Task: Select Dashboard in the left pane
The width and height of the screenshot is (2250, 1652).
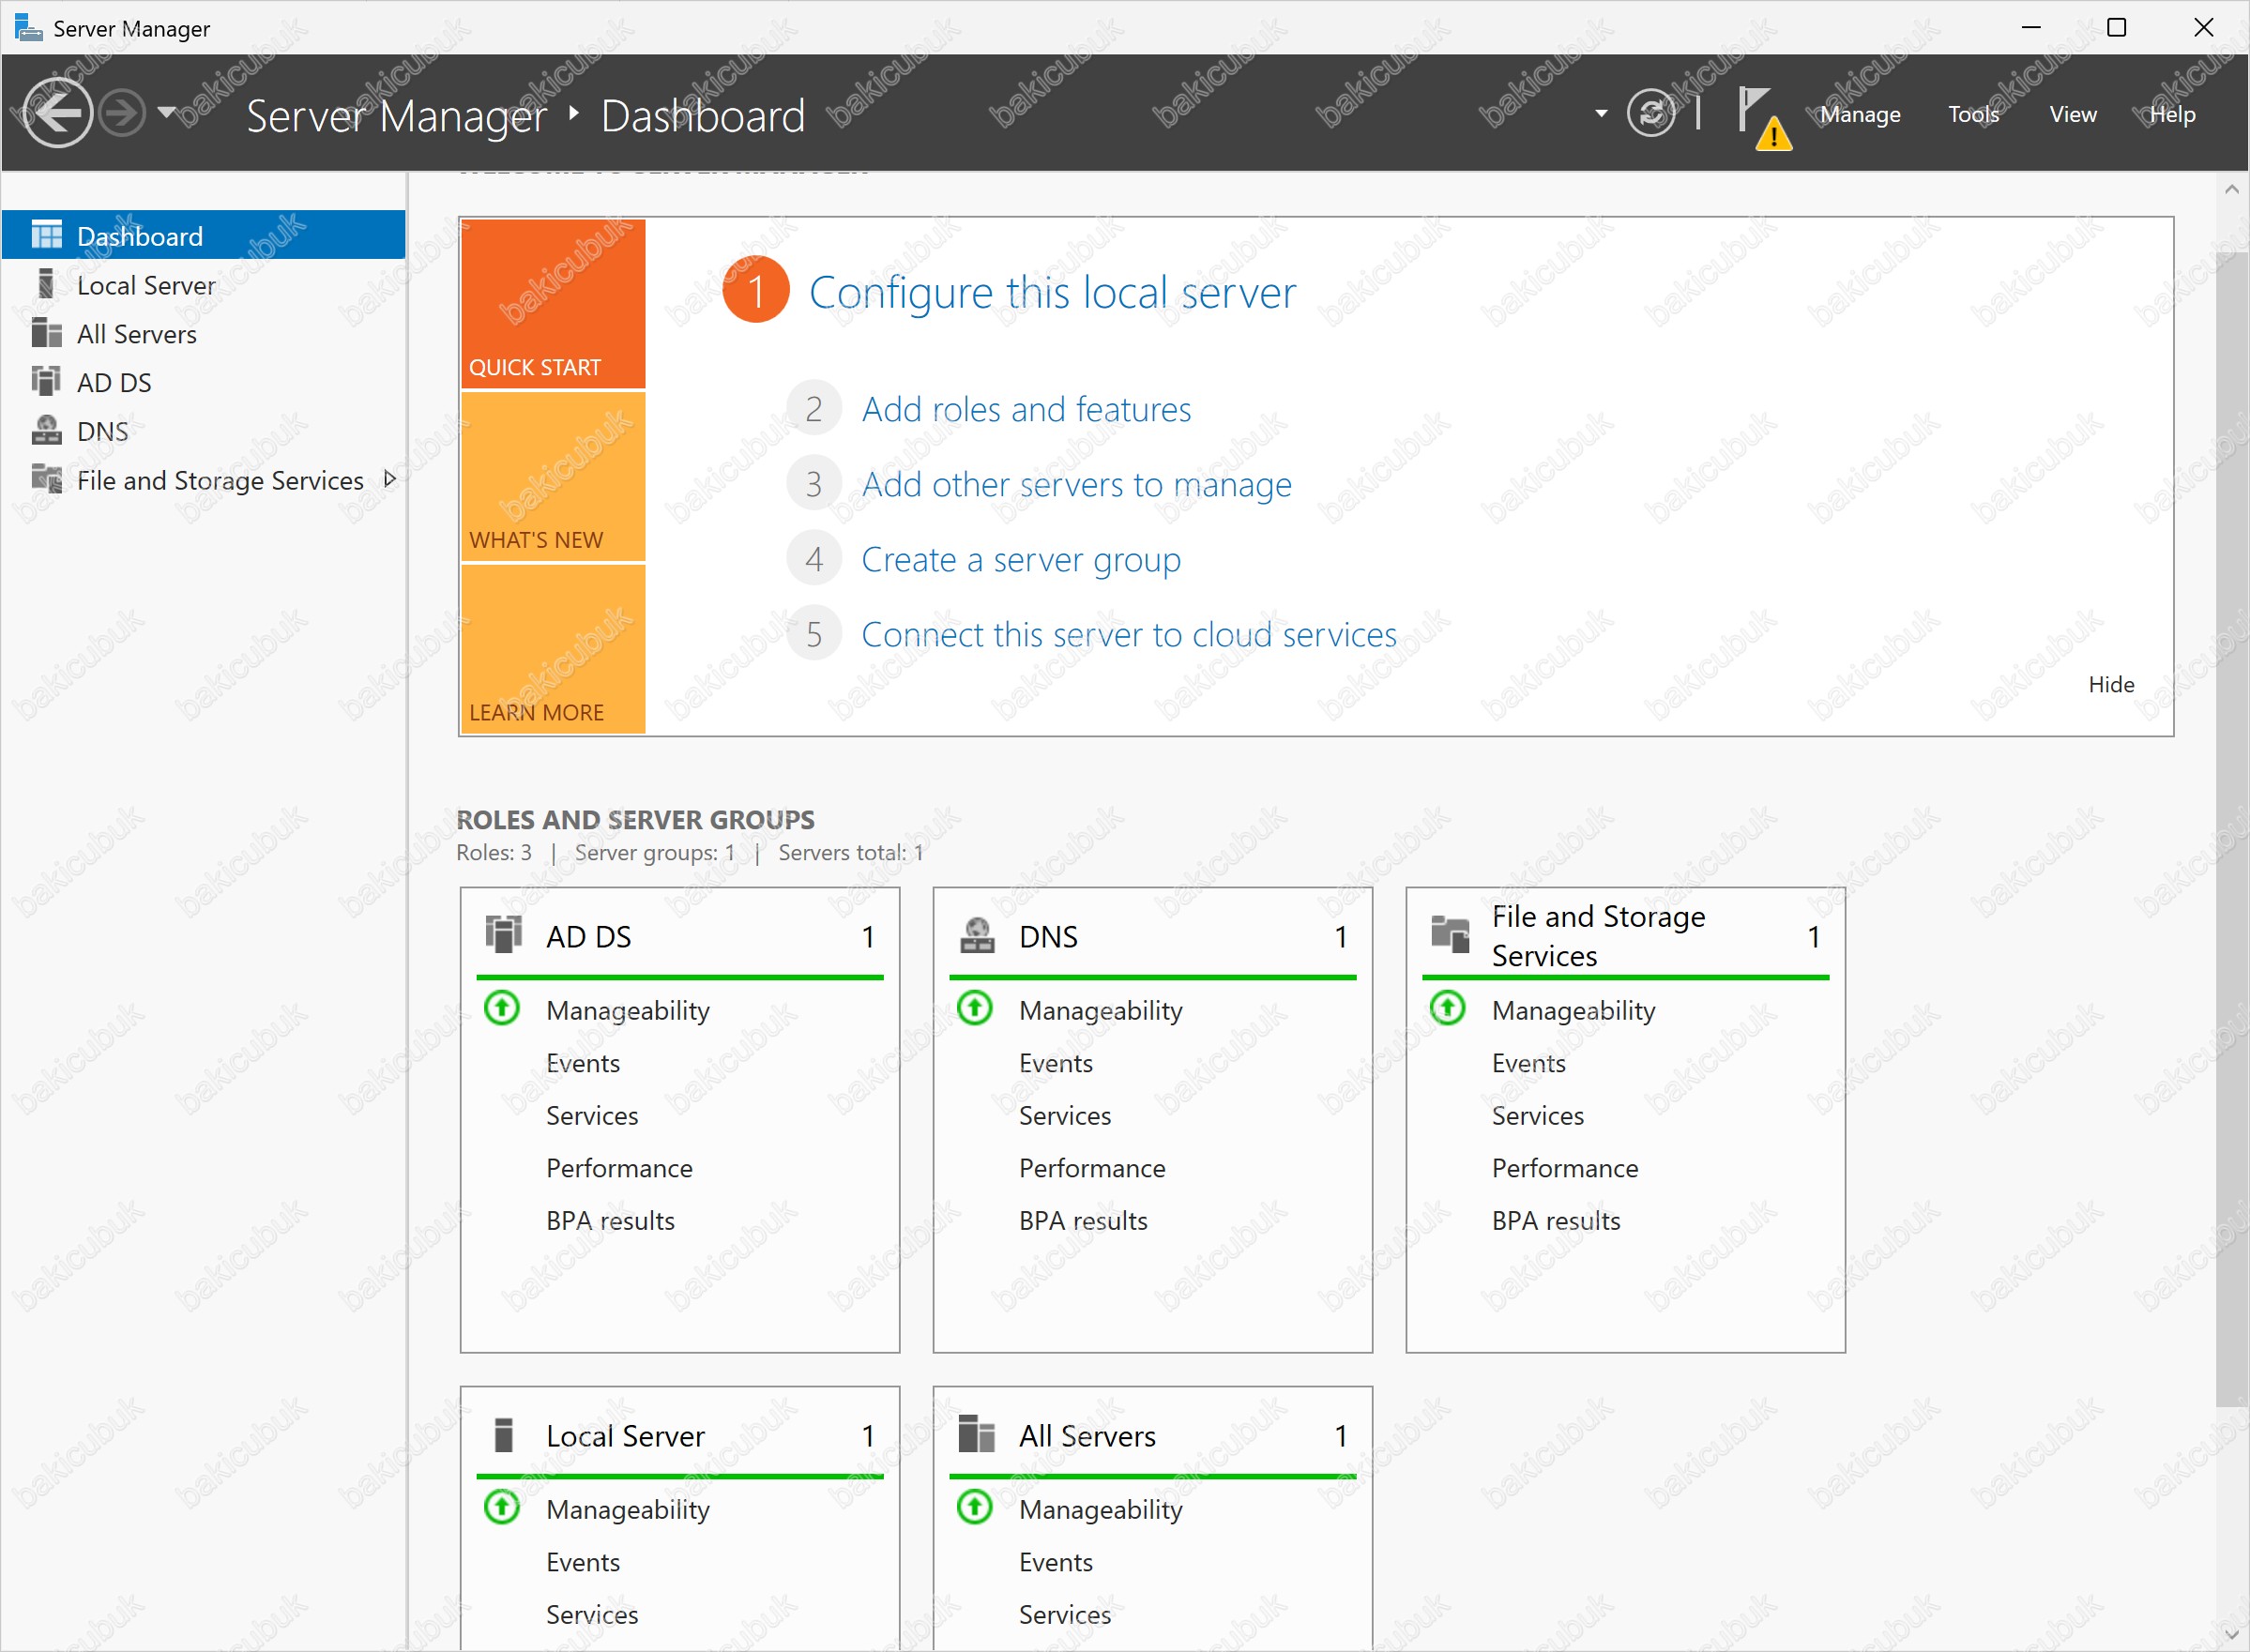Action: coord(203,235)
